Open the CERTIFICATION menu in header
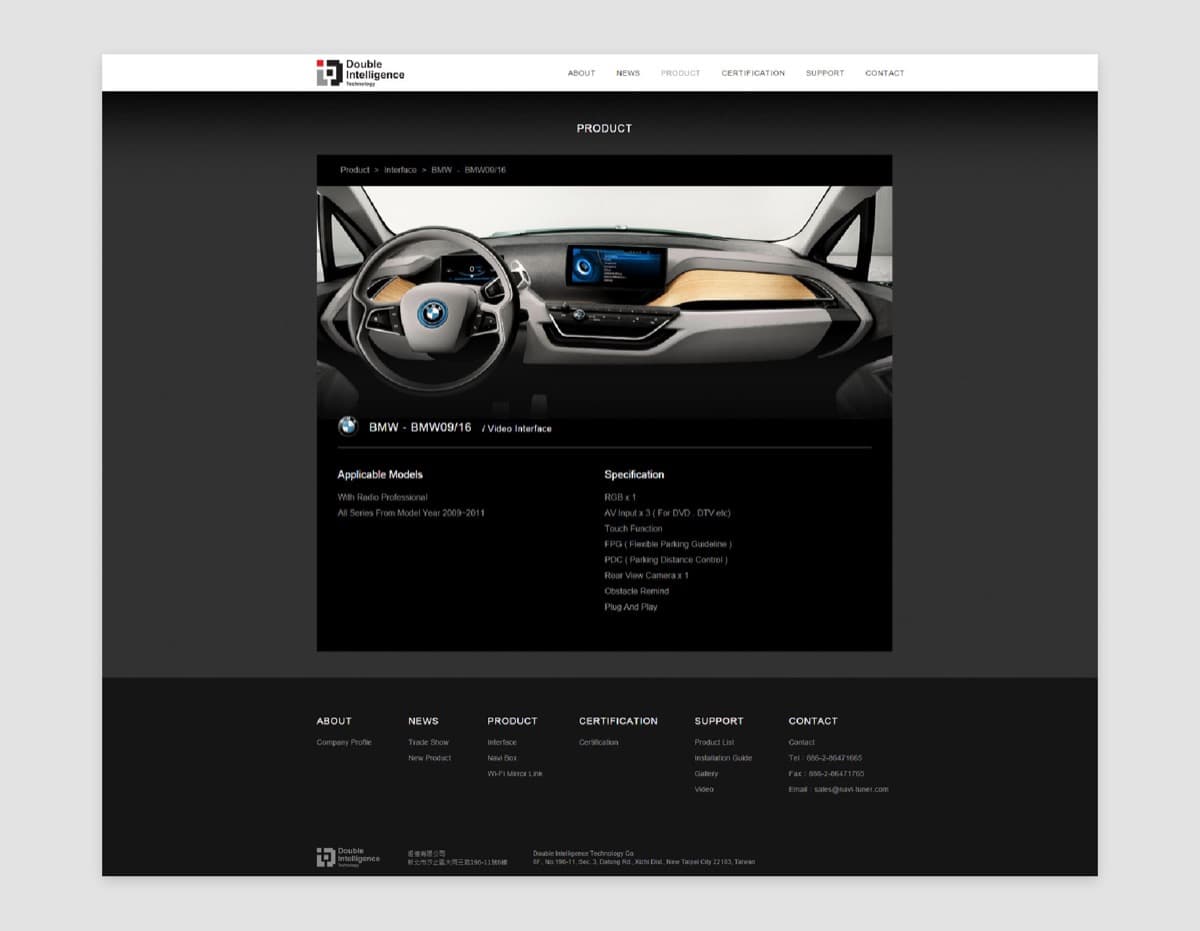1200x931 pixels. pyautogui.click(x=753, y=73)
